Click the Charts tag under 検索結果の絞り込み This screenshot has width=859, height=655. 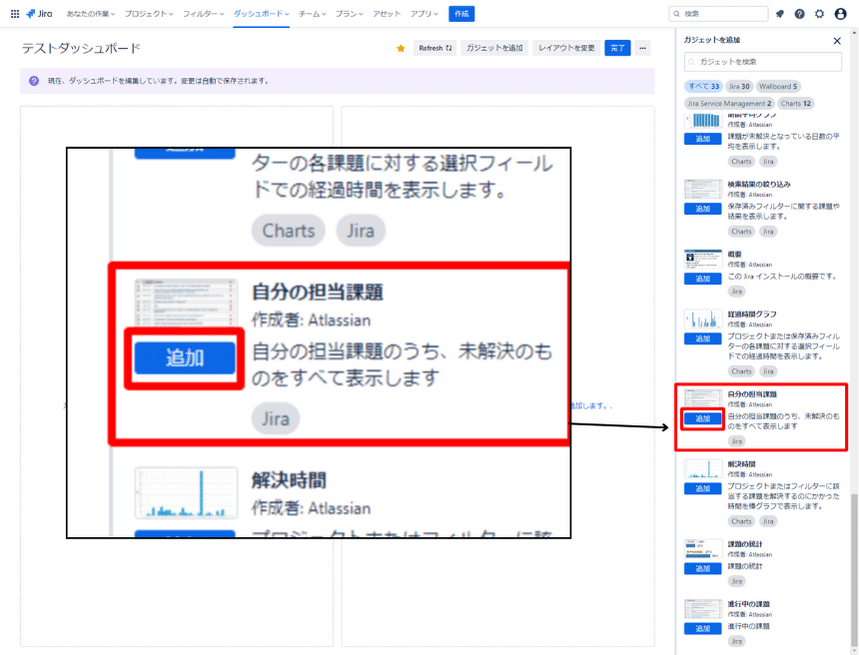[741, 232]
